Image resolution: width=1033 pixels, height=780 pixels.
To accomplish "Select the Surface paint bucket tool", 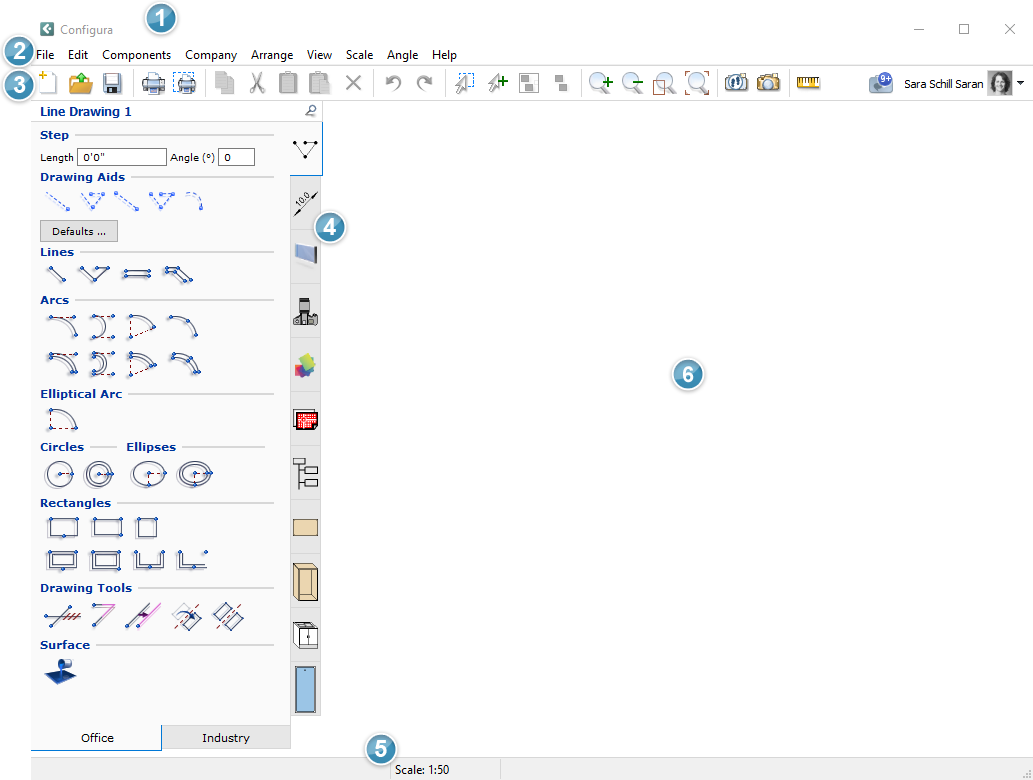I will (x=59, y=671).
